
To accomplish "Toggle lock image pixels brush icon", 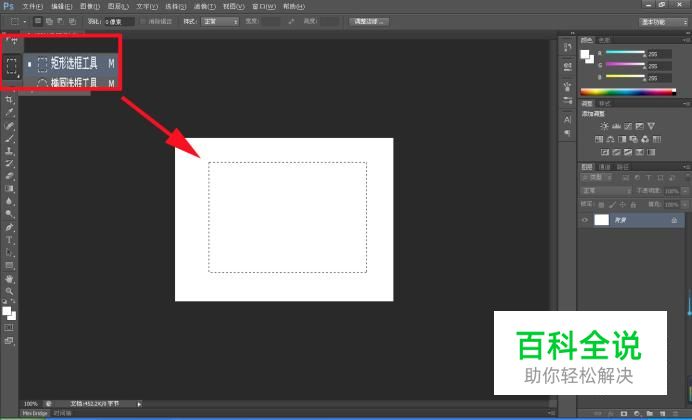I will coord(612,205).
